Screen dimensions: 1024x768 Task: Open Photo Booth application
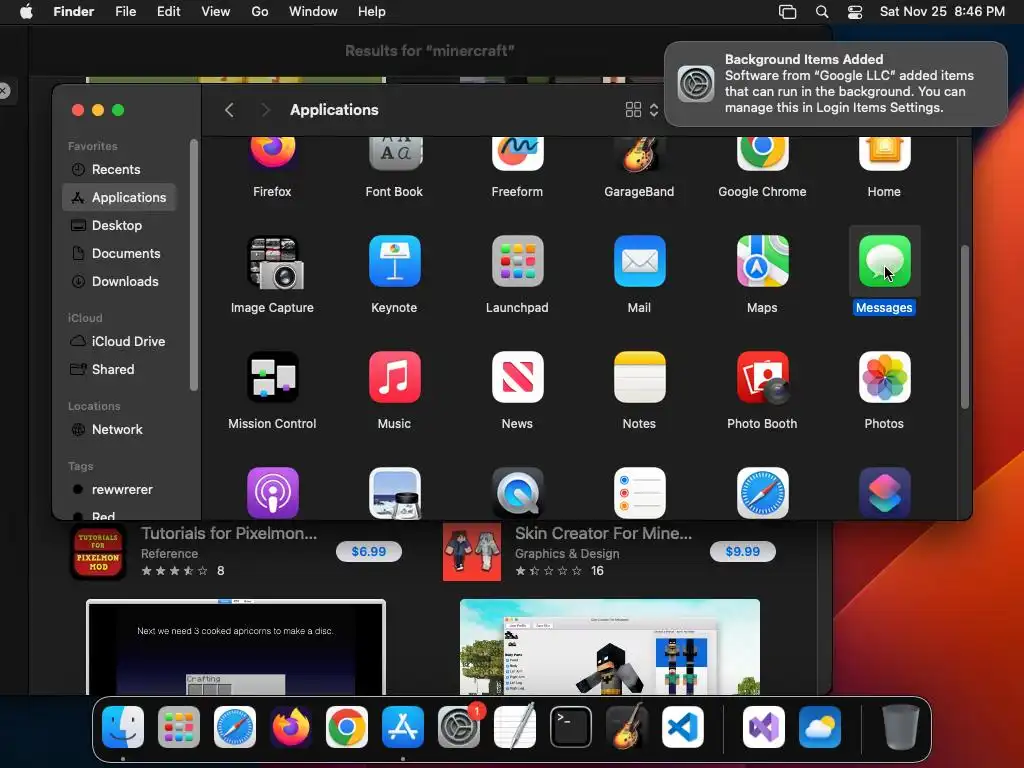tap(762, 377)
